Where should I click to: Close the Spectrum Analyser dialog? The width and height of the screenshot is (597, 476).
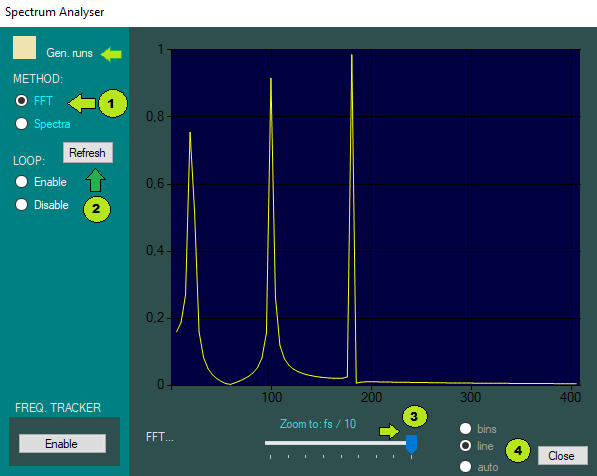562,455
